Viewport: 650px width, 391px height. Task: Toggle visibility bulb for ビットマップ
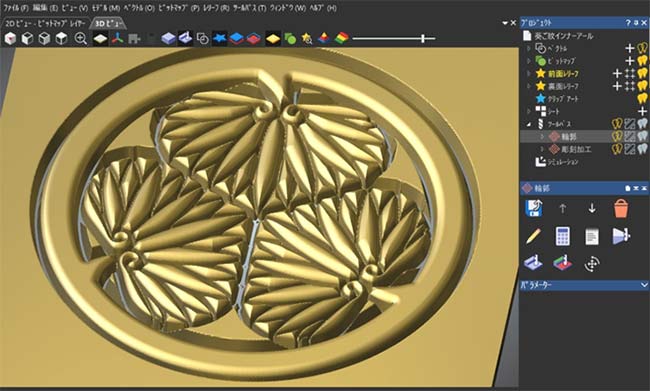point(642,61)
